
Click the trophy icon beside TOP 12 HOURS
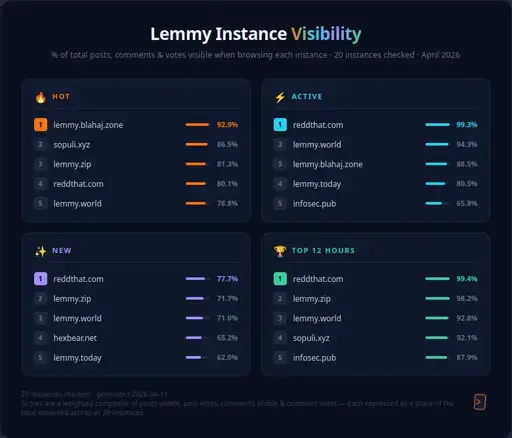coord(280,251)
